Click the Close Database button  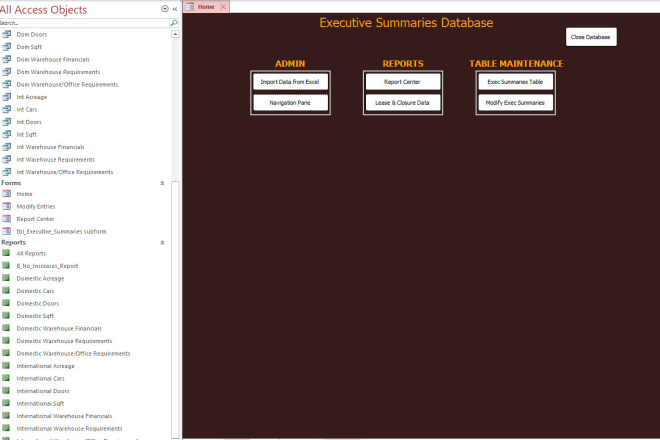[x=590, y=37]
